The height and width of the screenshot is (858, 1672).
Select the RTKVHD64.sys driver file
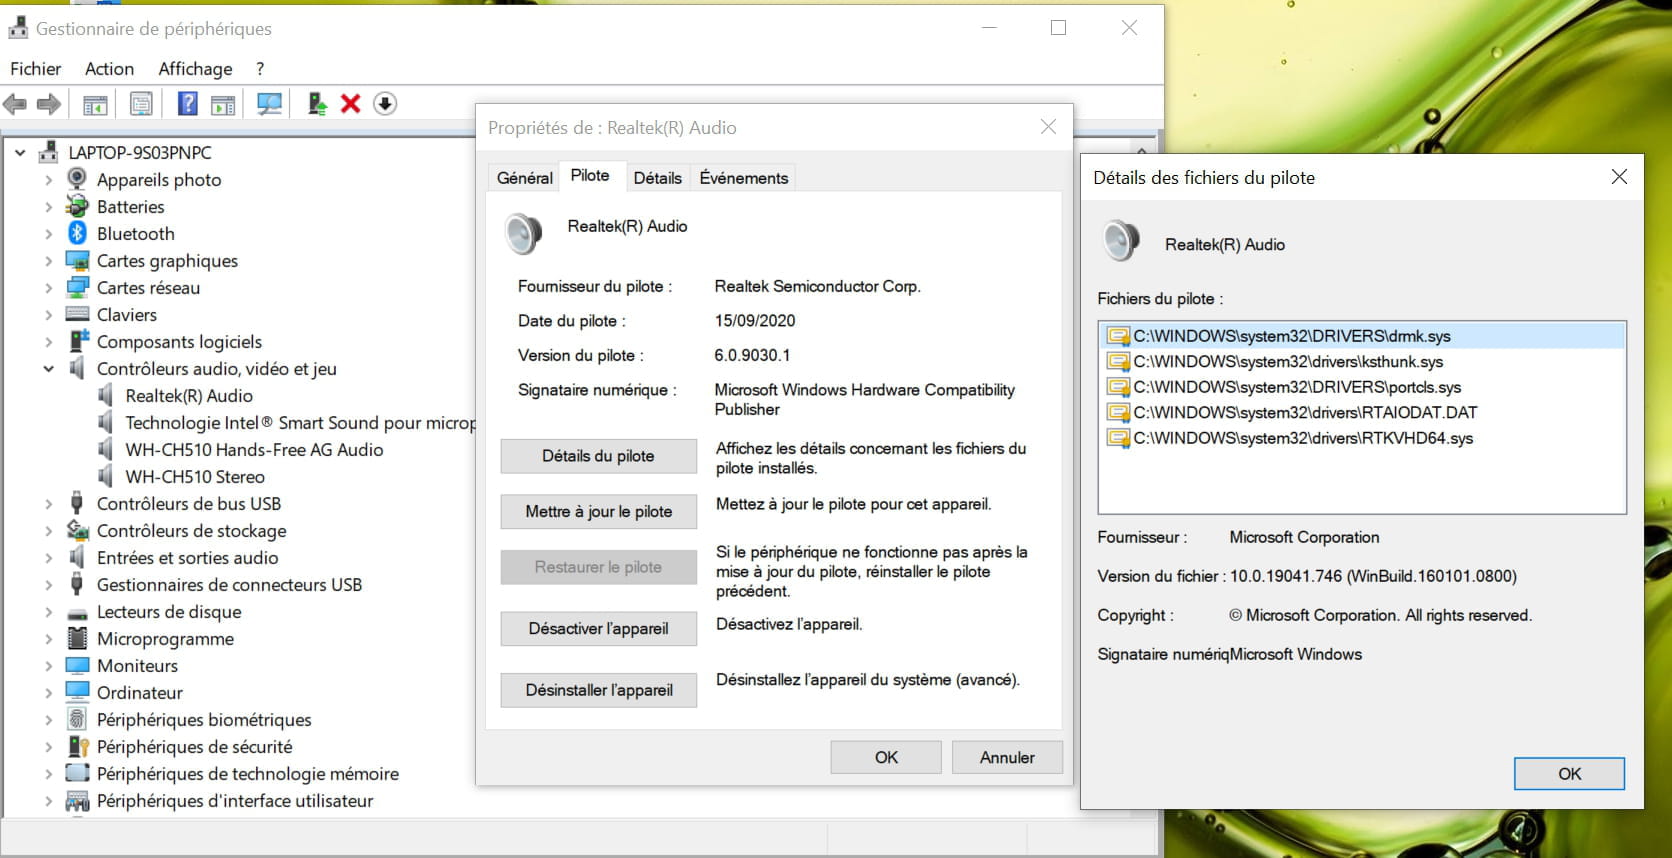tap(1303, 438)
